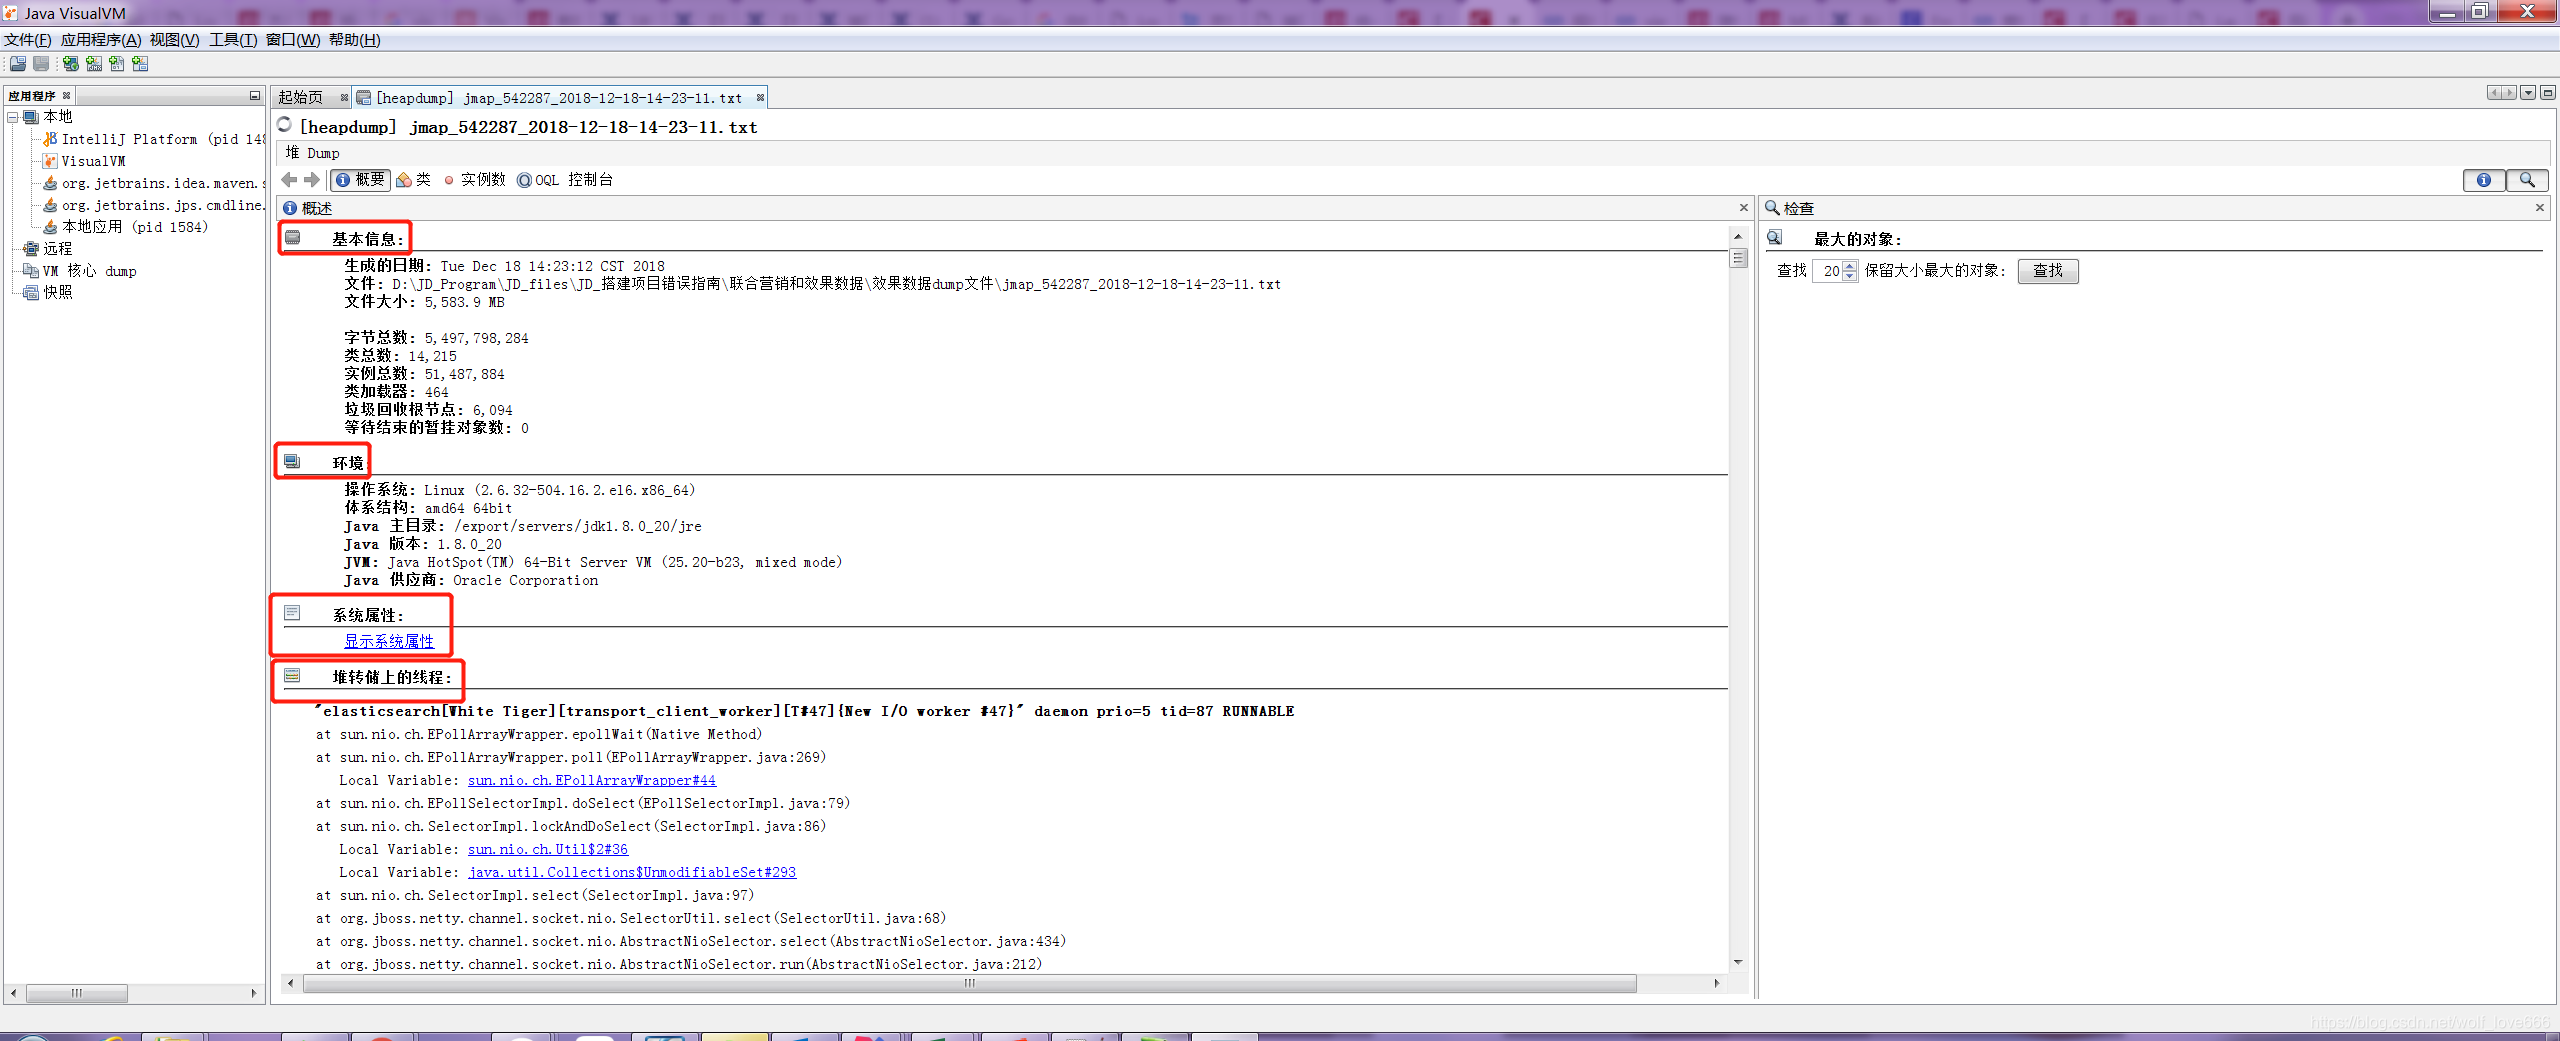Select 本地应用 (pid 1584) node
This screenshot has width=2560, height=1041.
[x=125, y=227]
